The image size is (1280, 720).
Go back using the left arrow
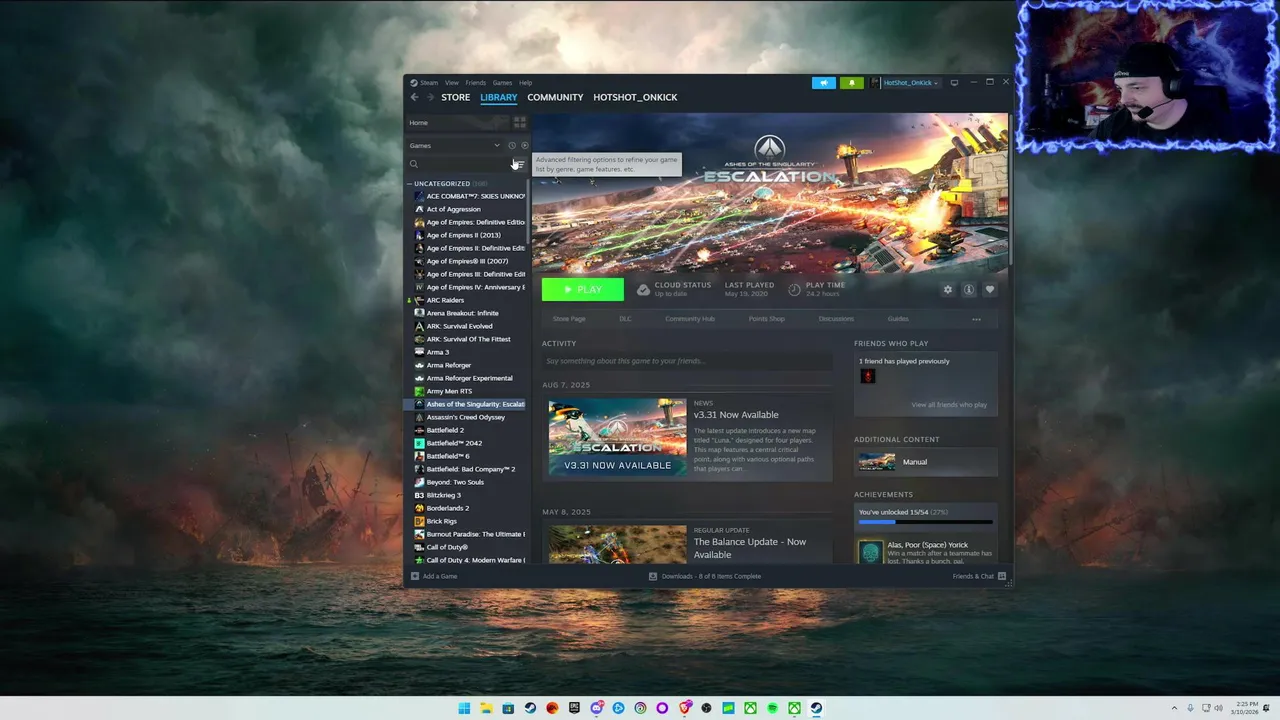[414, 97]
